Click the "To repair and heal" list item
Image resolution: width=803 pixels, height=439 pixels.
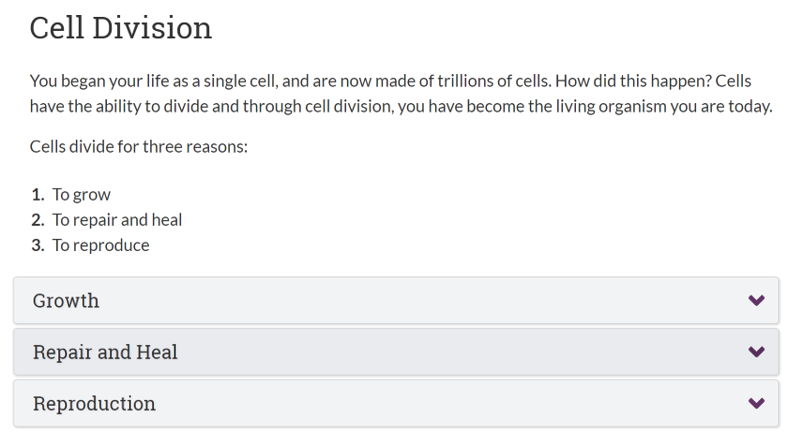coord(117,220)
